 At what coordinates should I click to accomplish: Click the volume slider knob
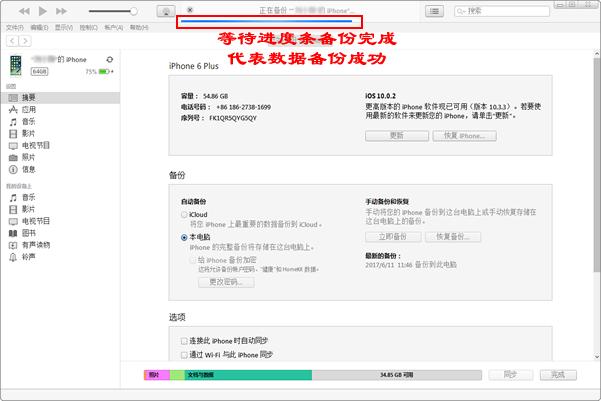pos(133,11)
